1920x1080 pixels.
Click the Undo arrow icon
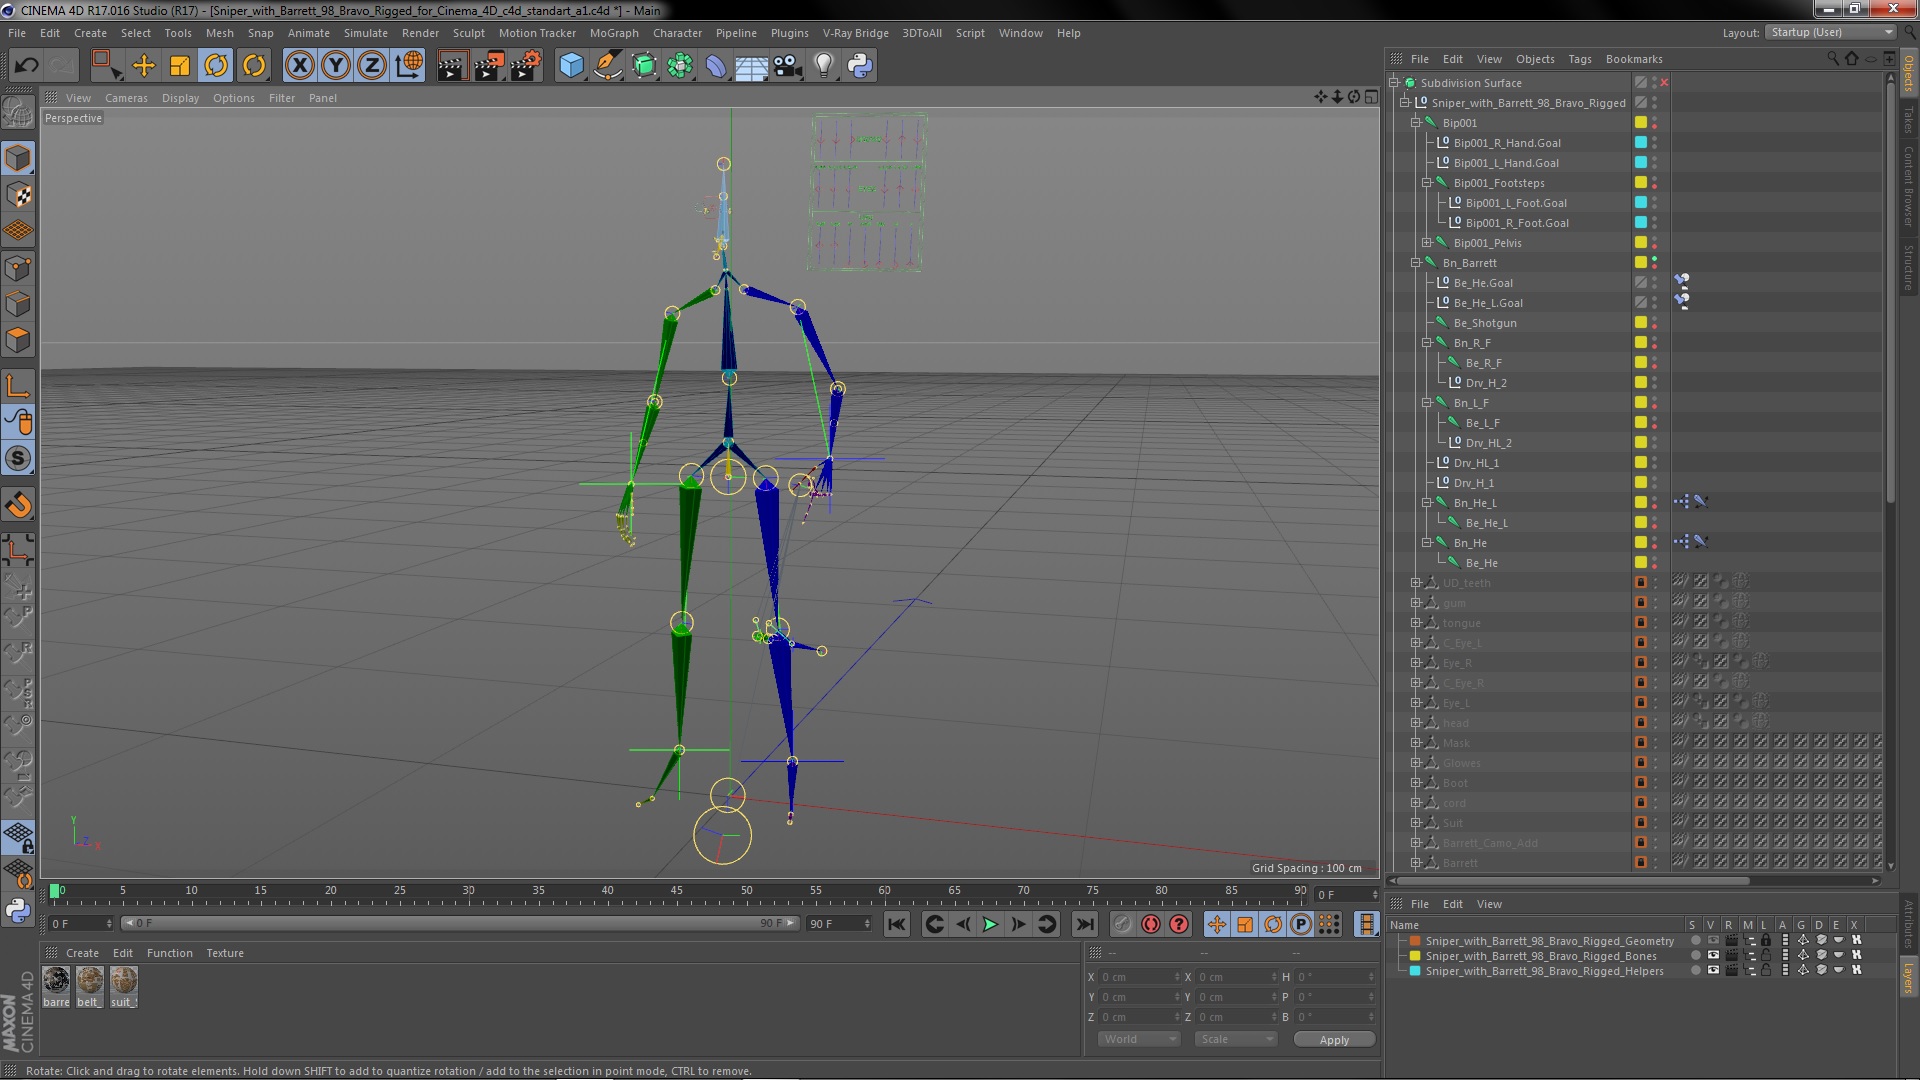click(x=26, y=66)
